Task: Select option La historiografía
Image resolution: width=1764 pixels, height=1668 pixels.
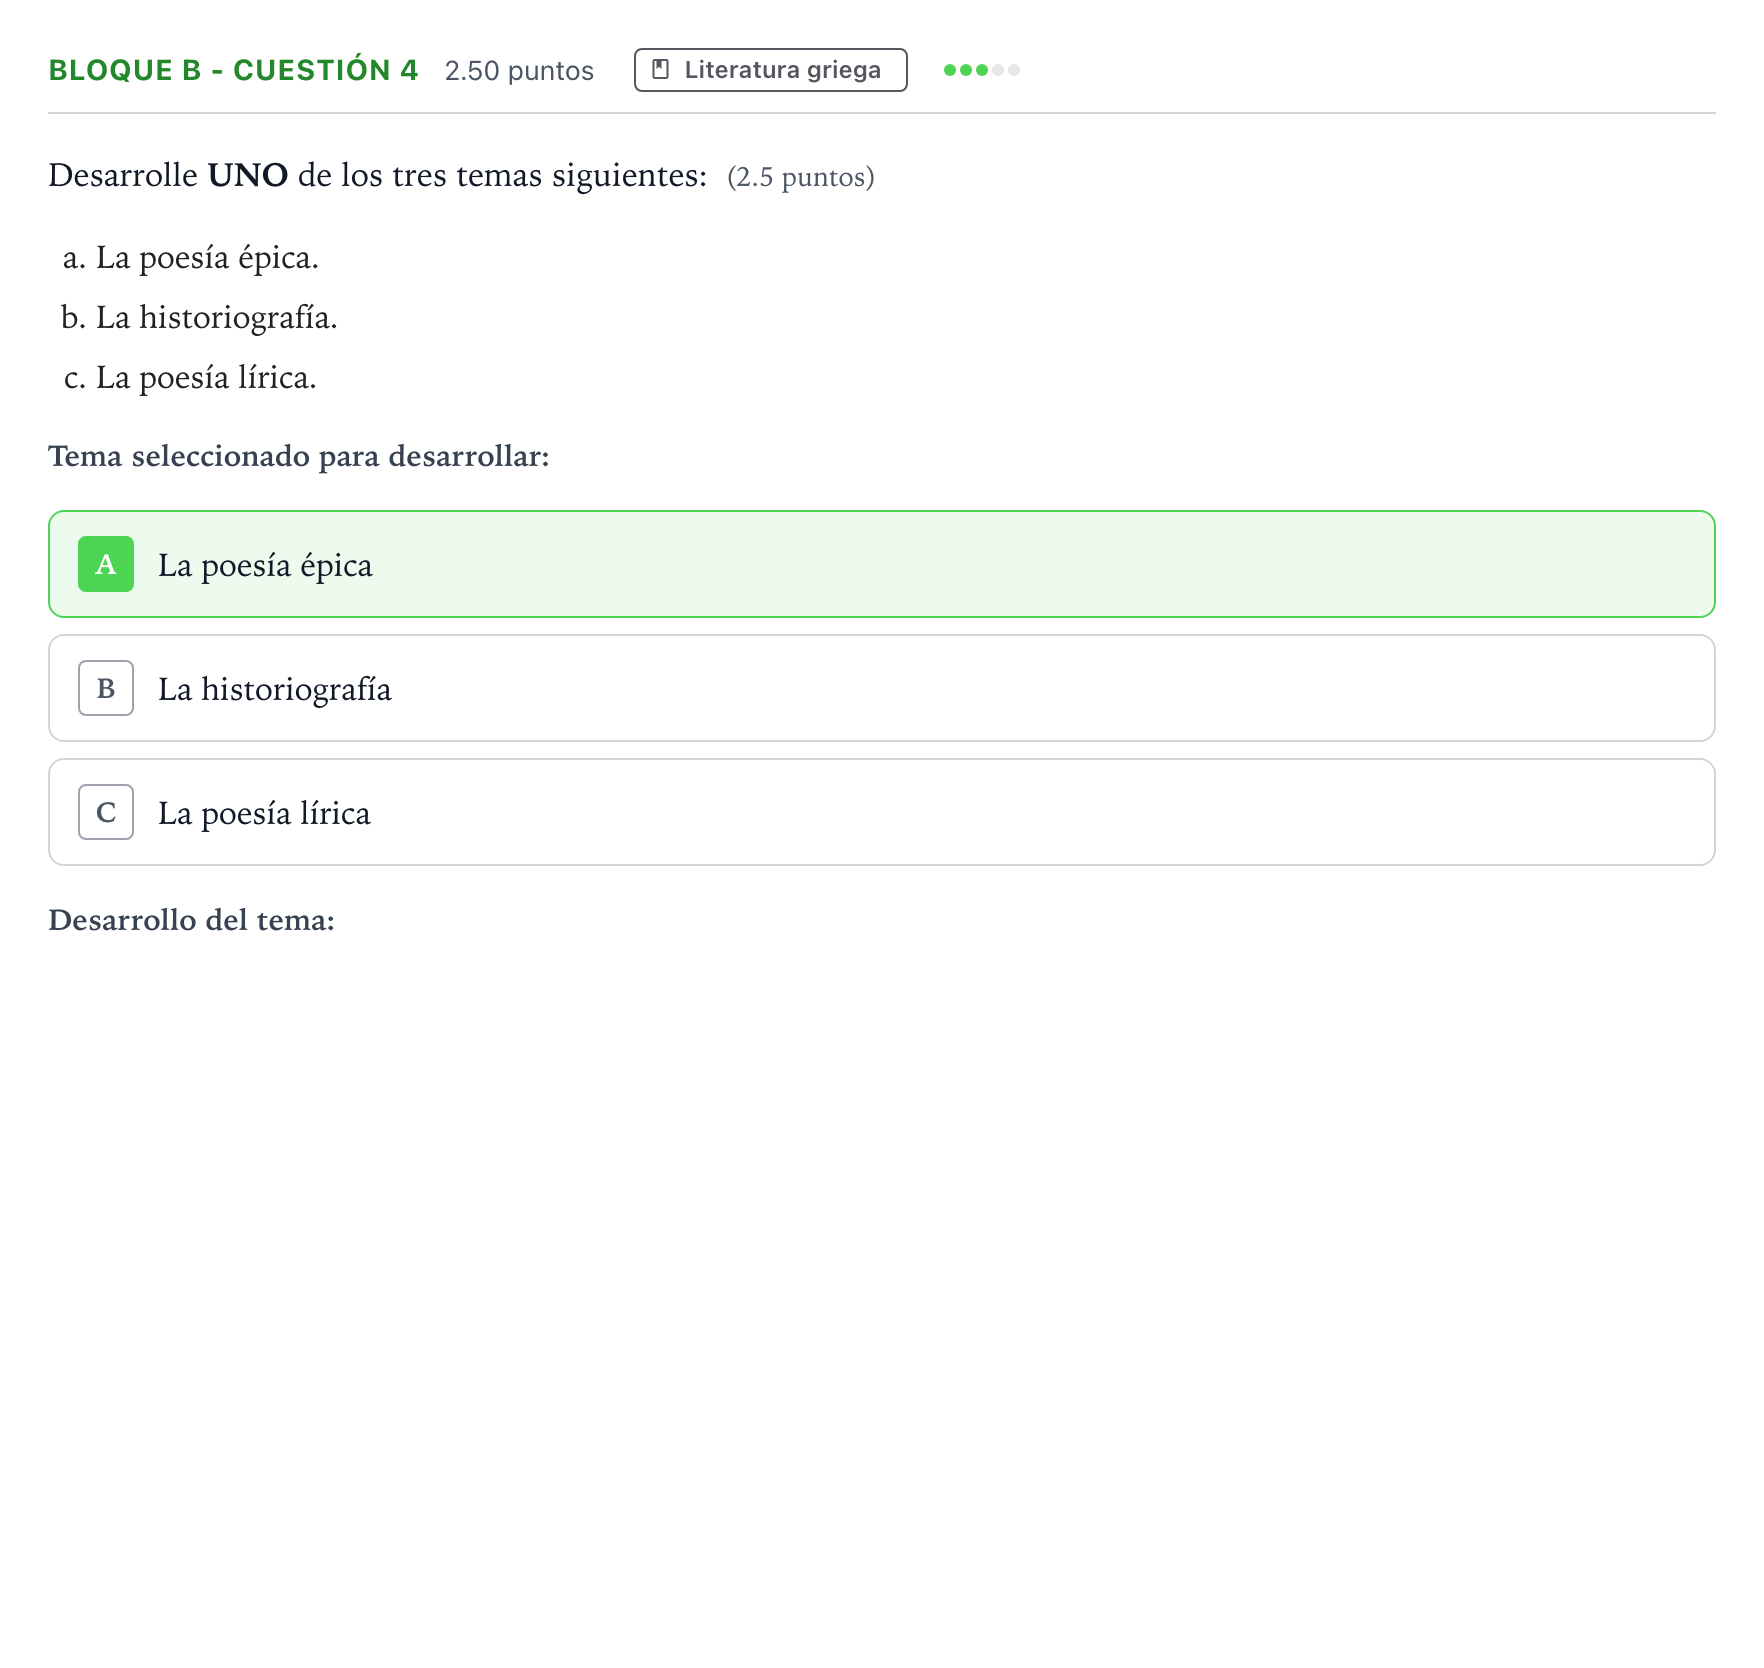Action: click(x=882, y=688)
